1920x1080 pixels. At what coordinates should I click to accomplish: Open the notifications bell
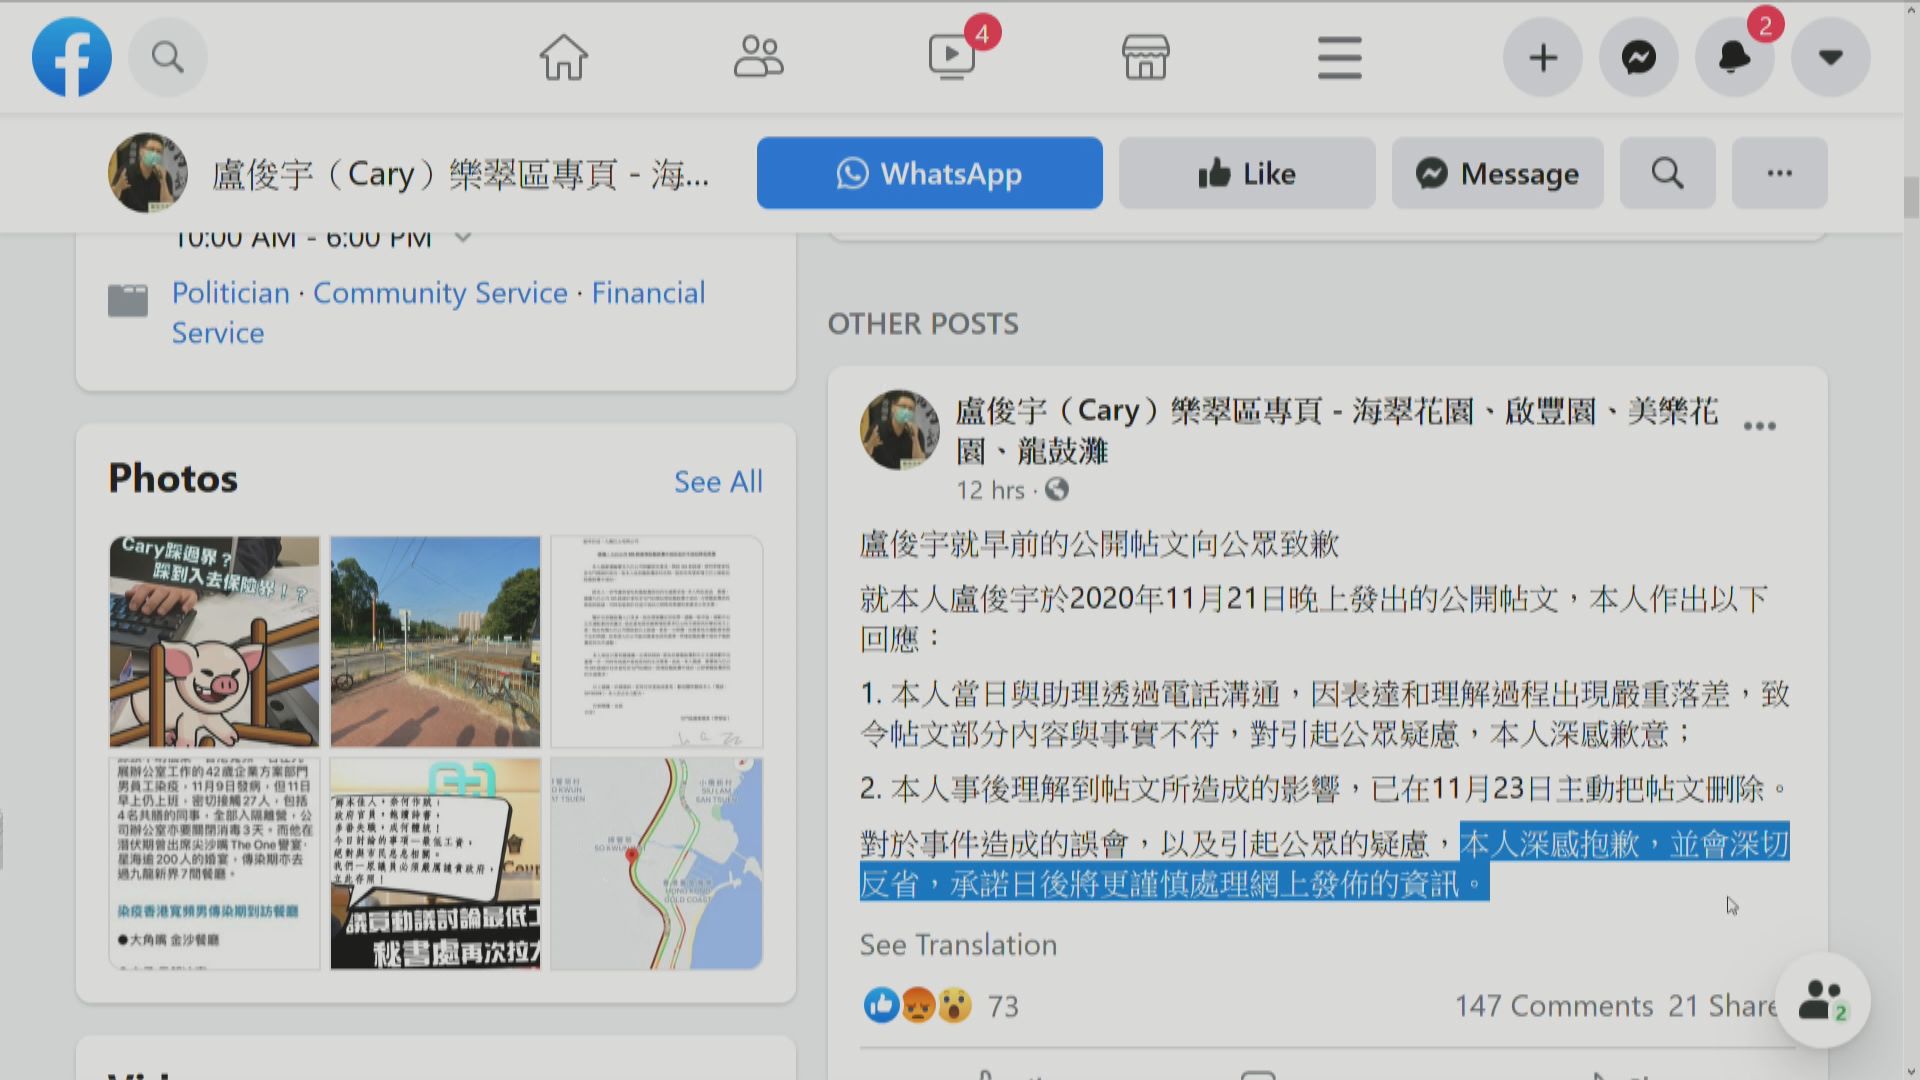click(x=1733, y=57)
